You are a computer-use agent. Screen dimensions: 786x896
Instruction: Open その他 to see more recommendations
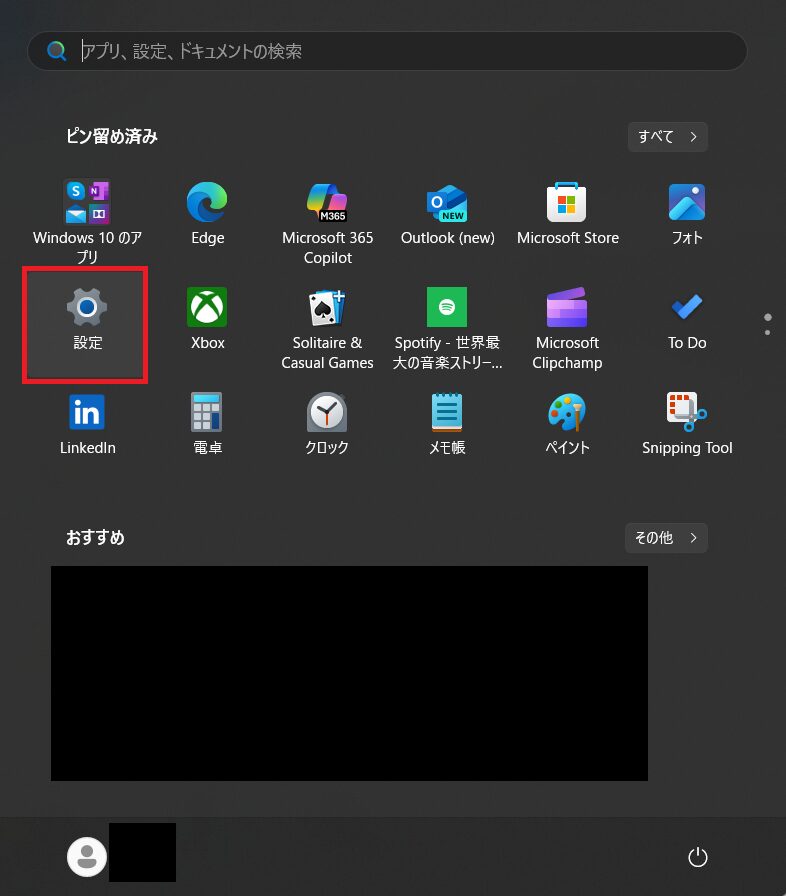(x=666, y=538)
